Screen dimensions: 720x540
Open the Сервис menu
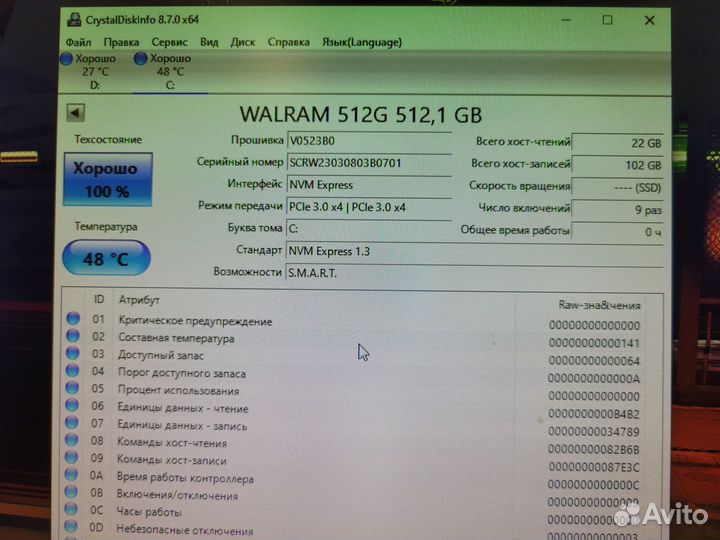coord(169,42)
